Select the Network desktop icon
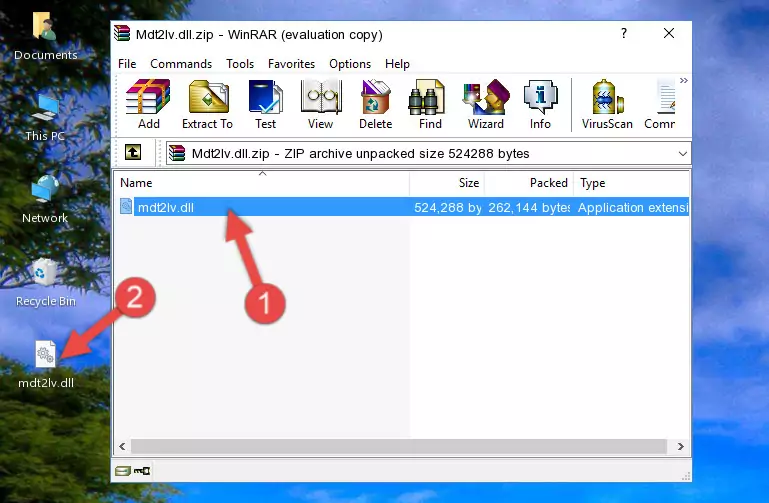The image size is (769, 503). tap(45, 200)
